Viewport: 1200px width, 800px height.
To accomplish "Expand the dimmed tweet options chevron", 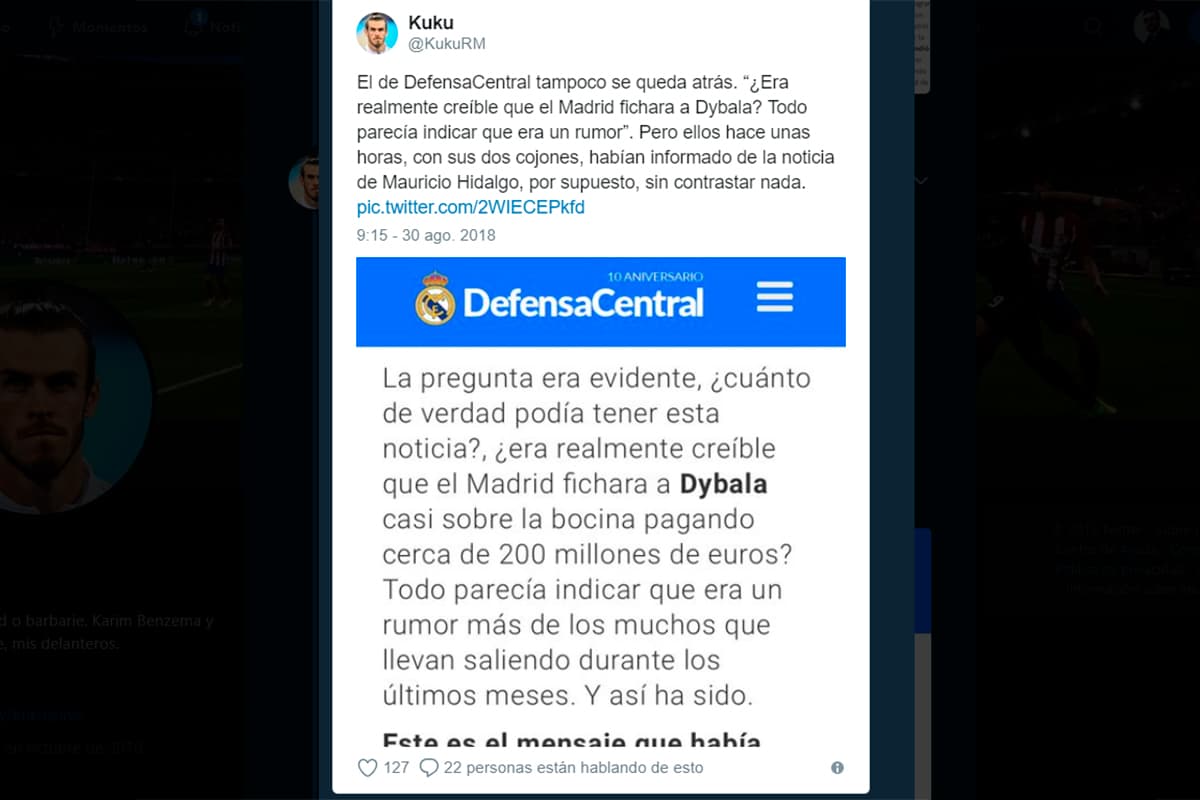I will (921, 180).
